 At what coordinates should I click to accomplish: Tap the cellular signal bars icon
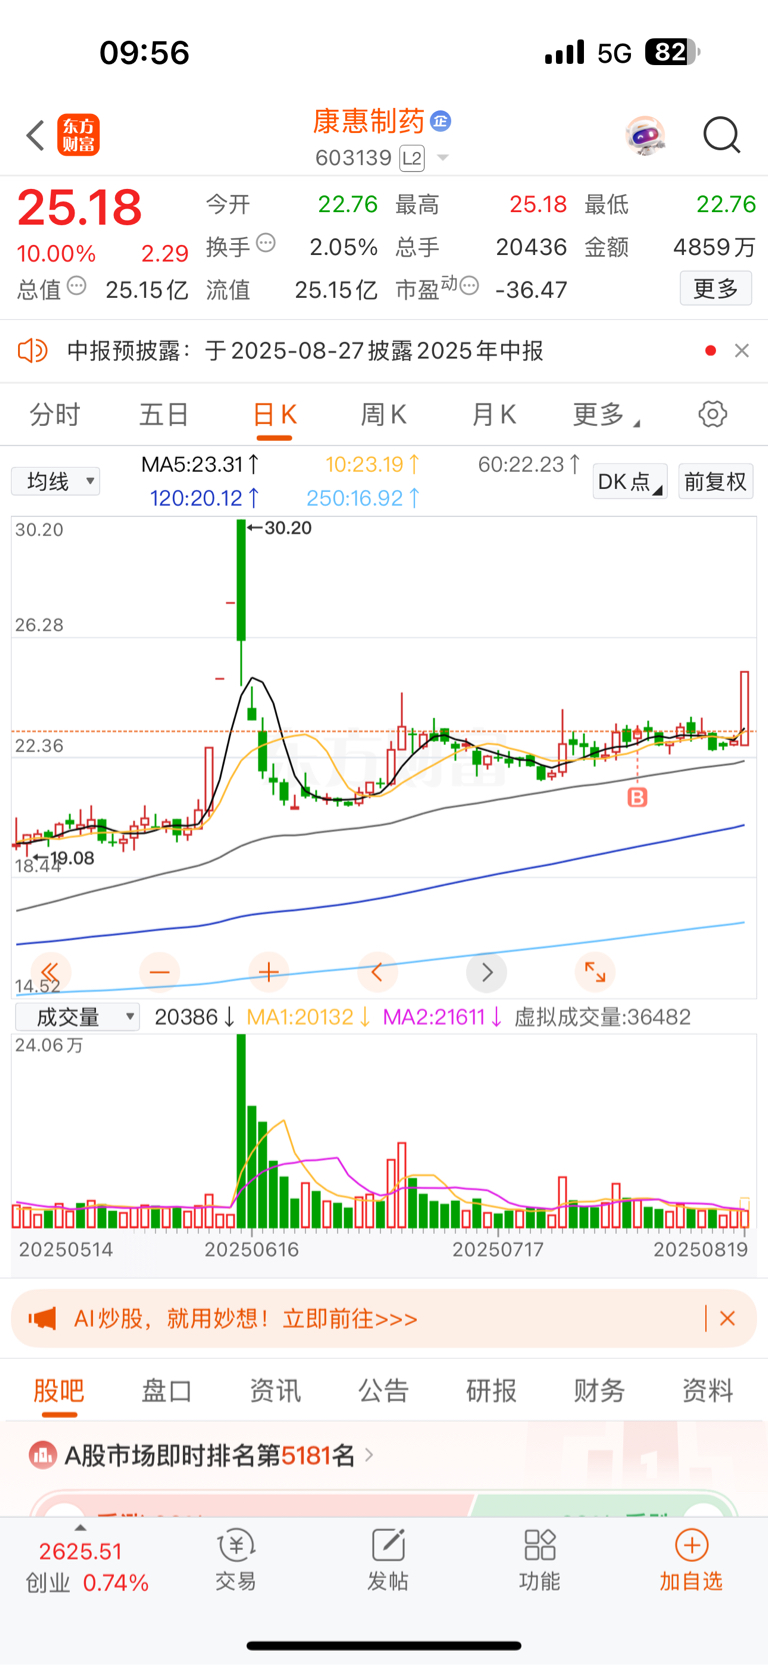(564, 52)
